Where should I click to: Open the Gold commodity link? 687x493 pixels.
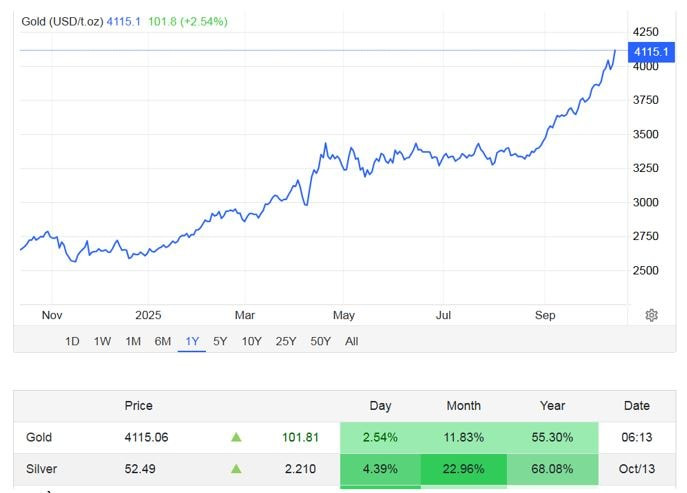[x=39, y=437]
